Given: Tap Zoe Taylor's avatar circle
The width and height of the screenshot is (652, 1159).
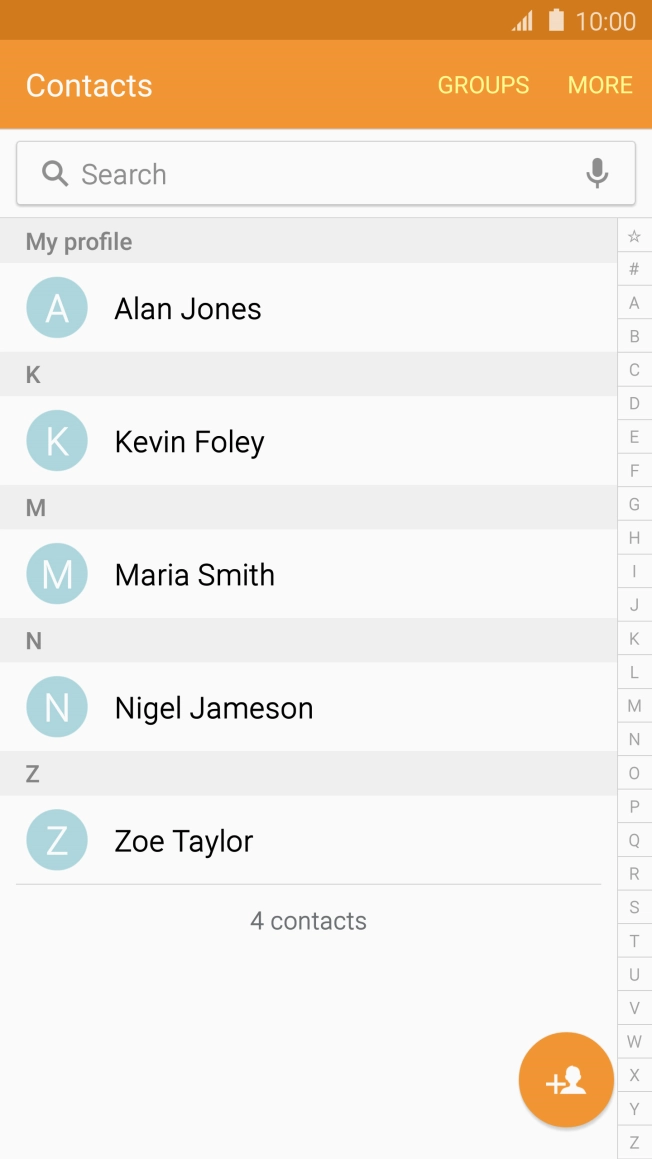Looking at the screenshot, I should point(57,840).
